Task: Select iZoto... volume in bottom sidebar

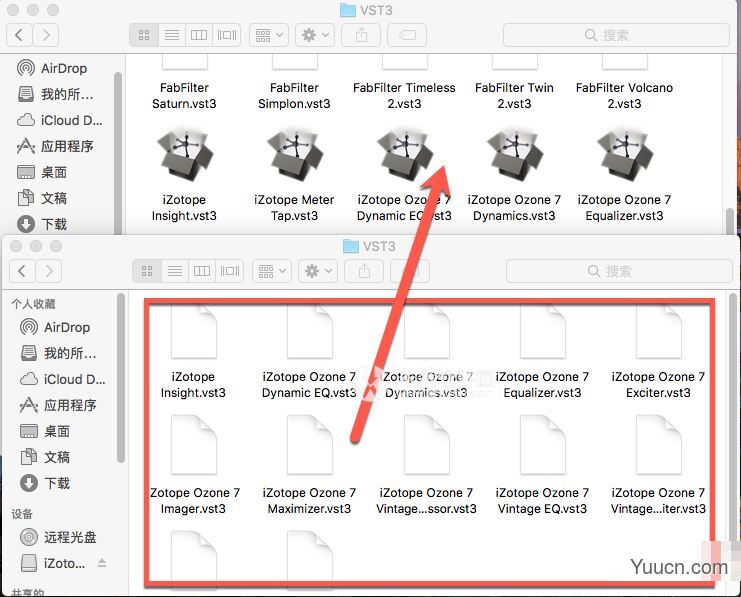Action: 53,563
